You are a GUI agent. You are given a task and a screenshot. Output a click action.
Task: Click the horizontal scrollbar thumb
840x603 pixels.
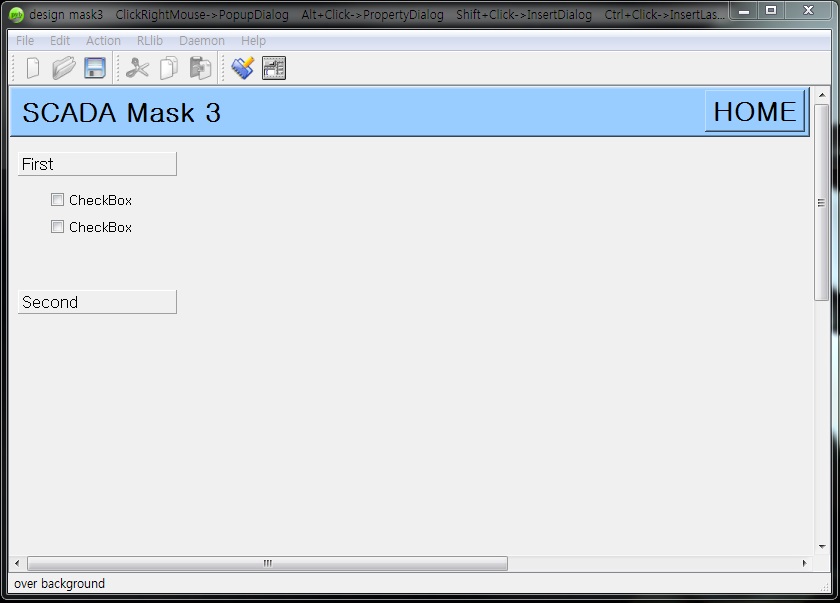click(267, 563)
